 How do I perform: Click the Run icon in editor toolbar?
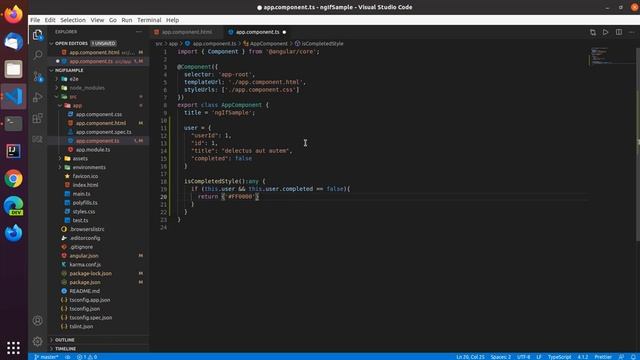(606, 32)
